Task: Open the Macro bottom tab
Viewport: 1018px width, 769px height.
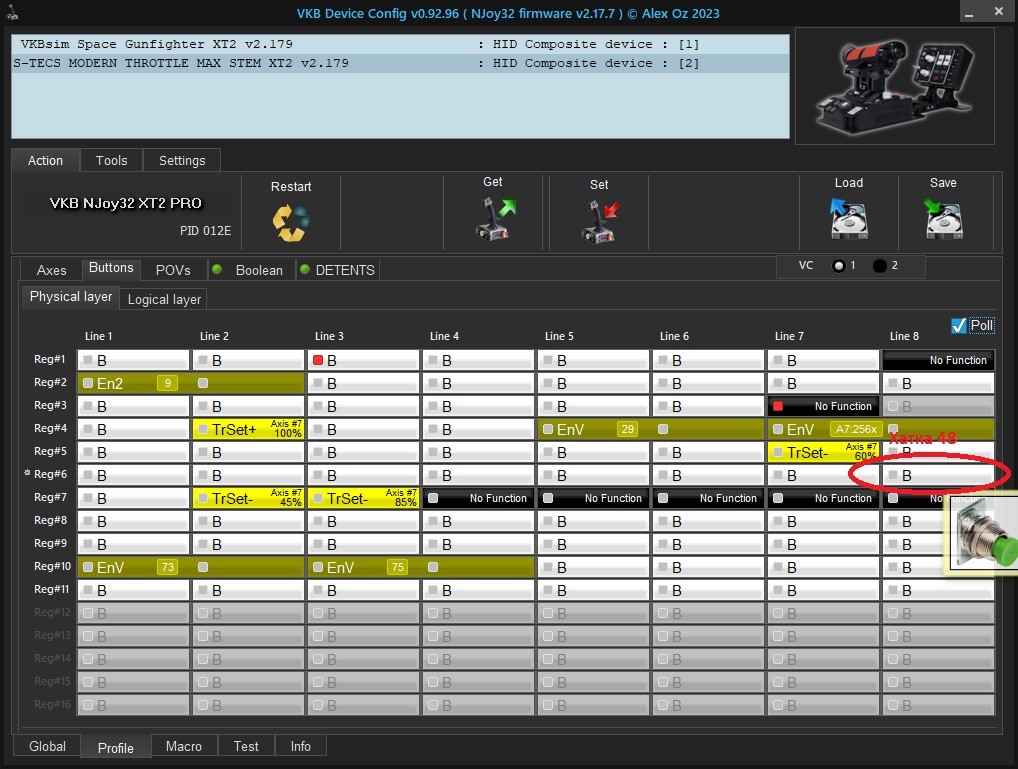Action: coord(184,746)
